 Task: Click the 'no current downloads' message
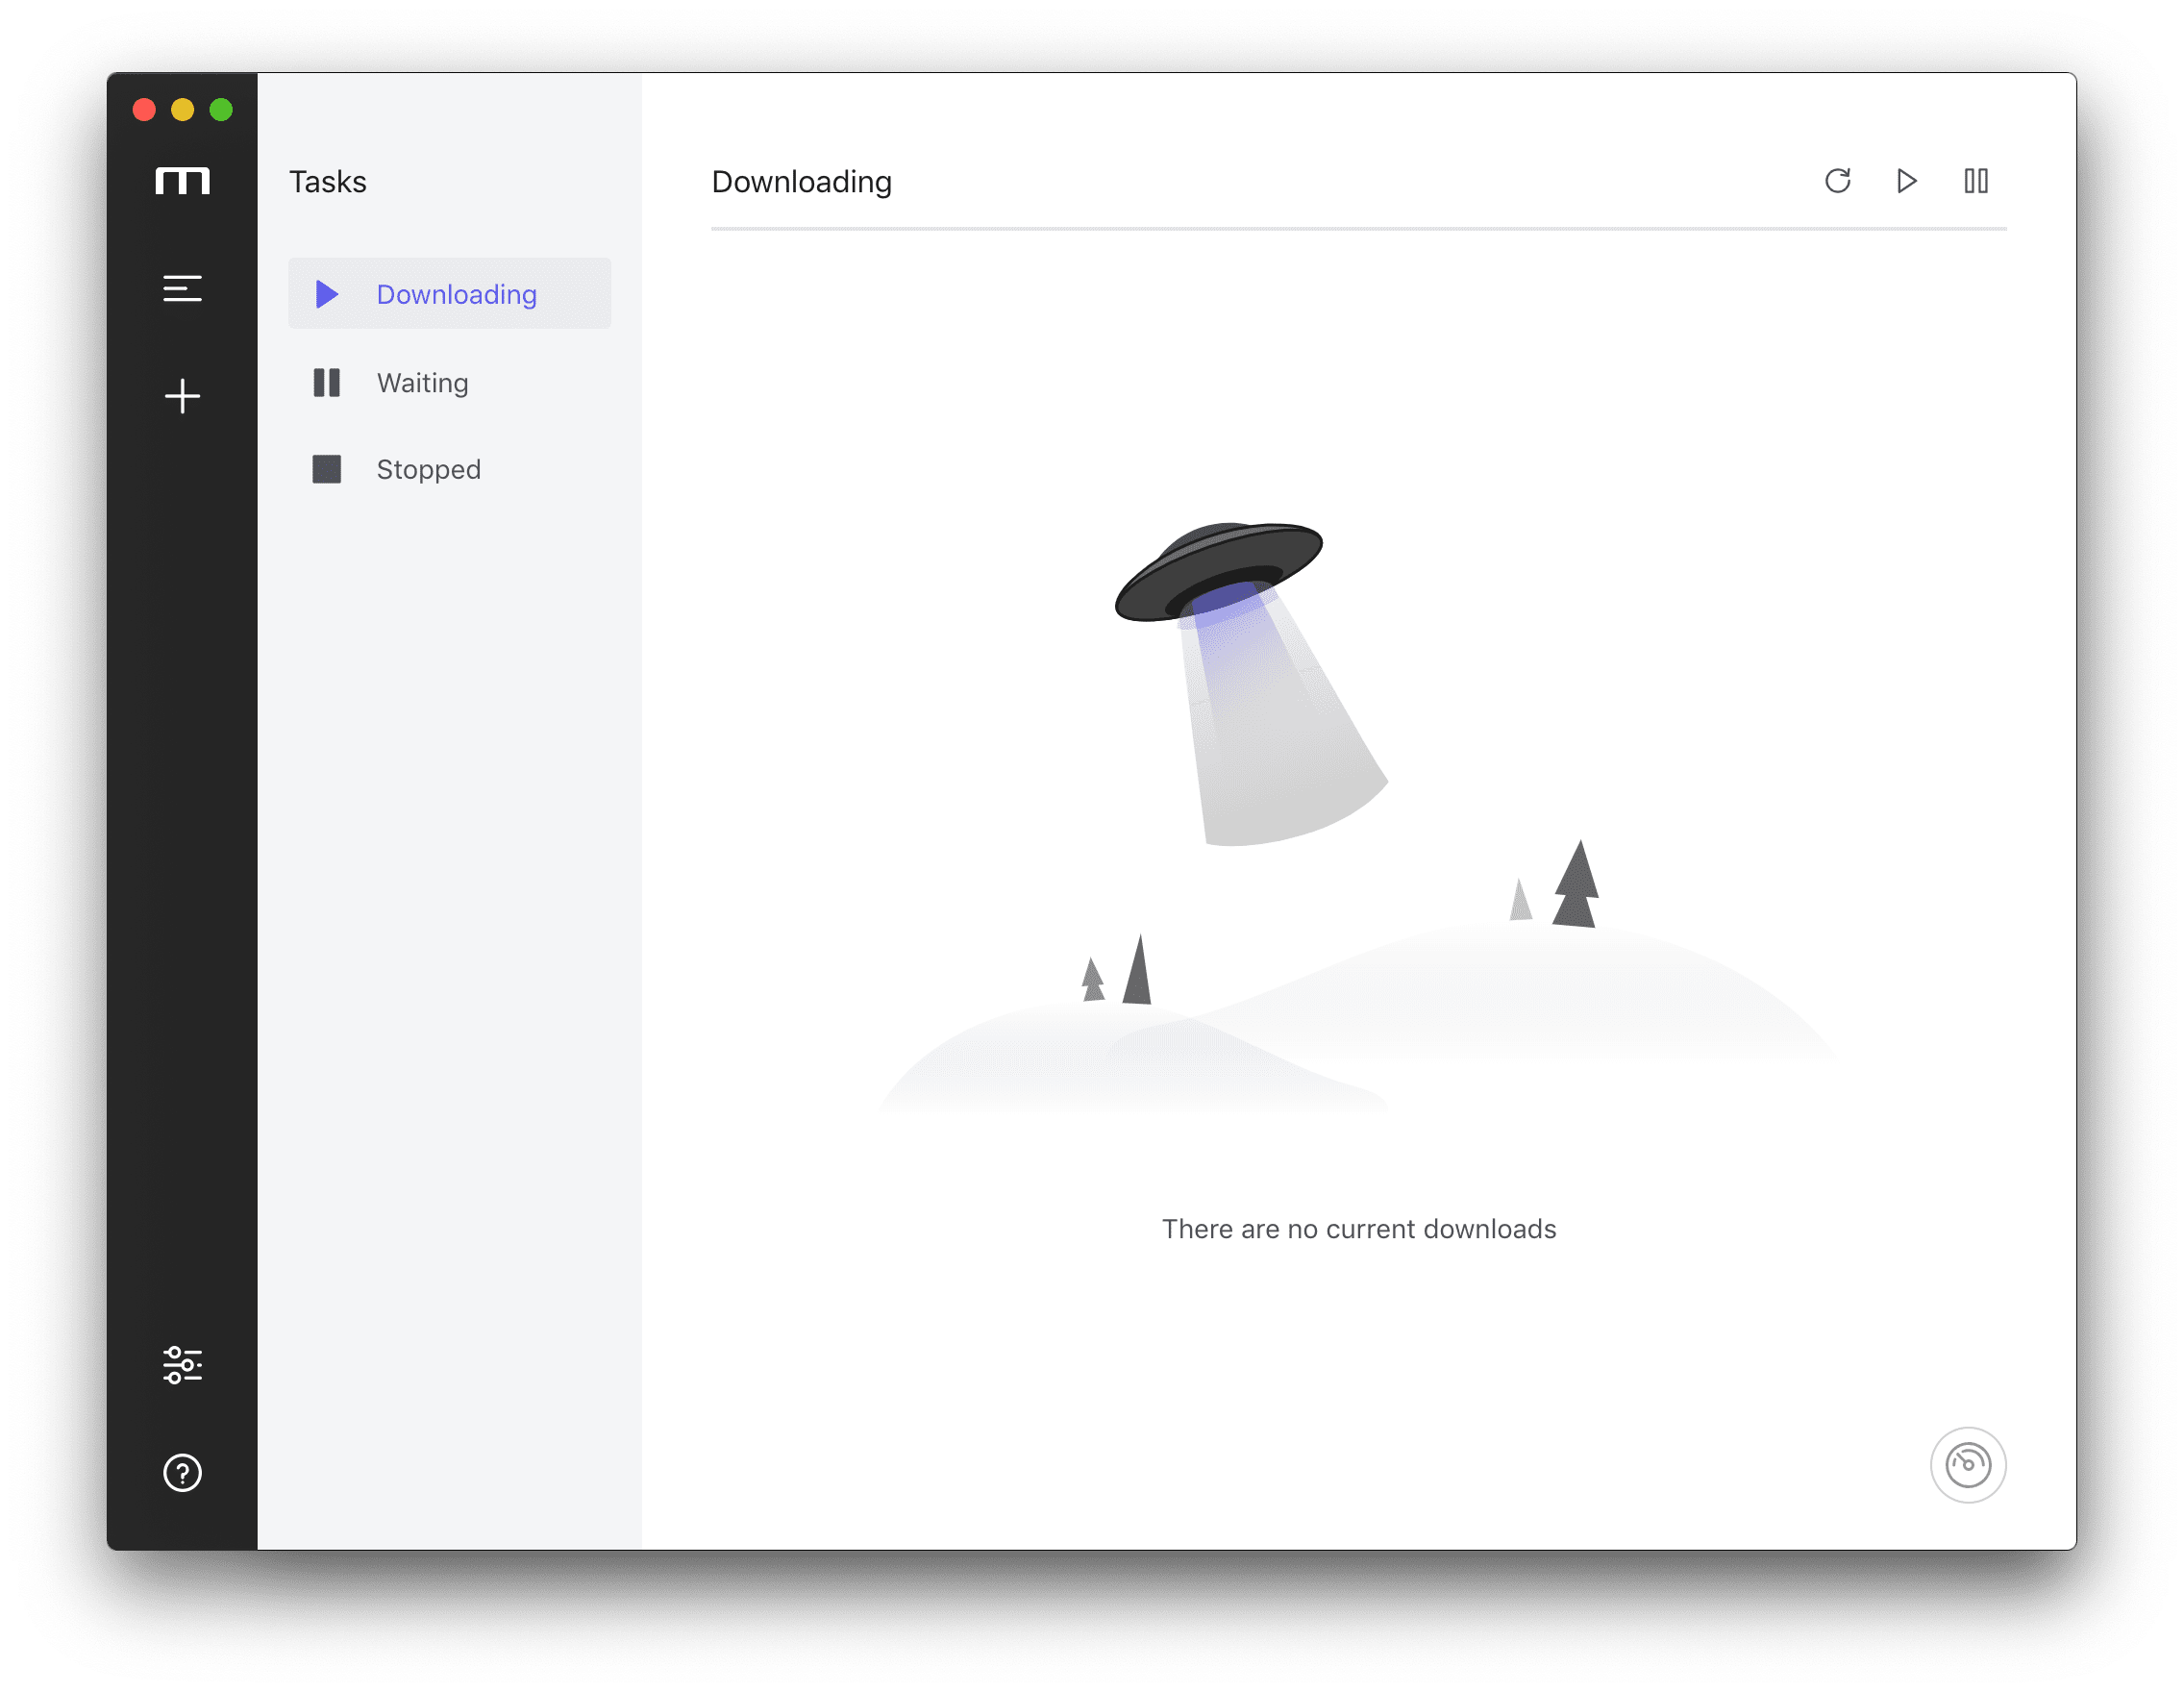click(1359, 1229)
